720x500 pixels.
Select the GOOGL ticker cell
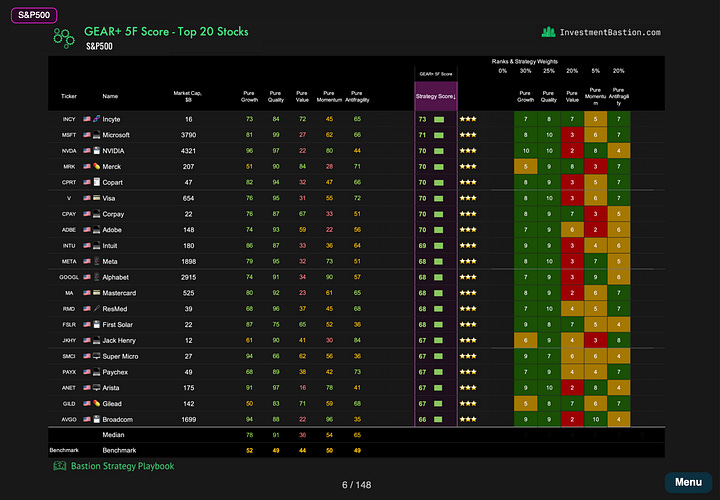pos(68,277)
